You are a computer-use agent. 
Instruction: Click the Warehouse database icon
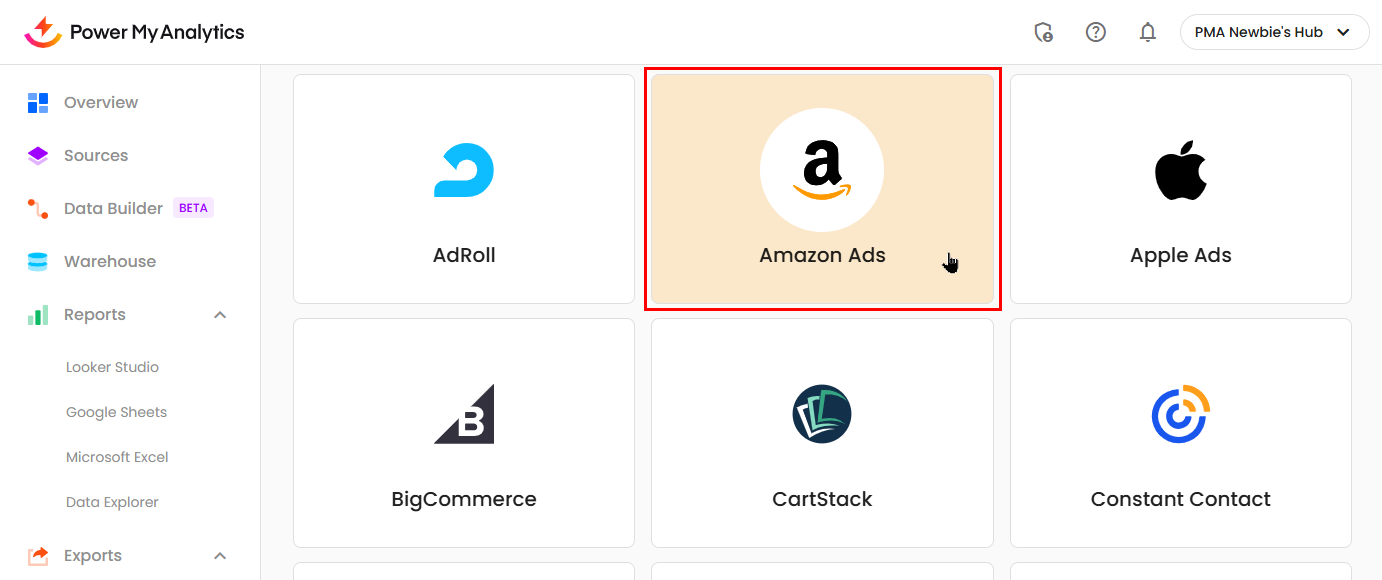click(x=38, y=261)
